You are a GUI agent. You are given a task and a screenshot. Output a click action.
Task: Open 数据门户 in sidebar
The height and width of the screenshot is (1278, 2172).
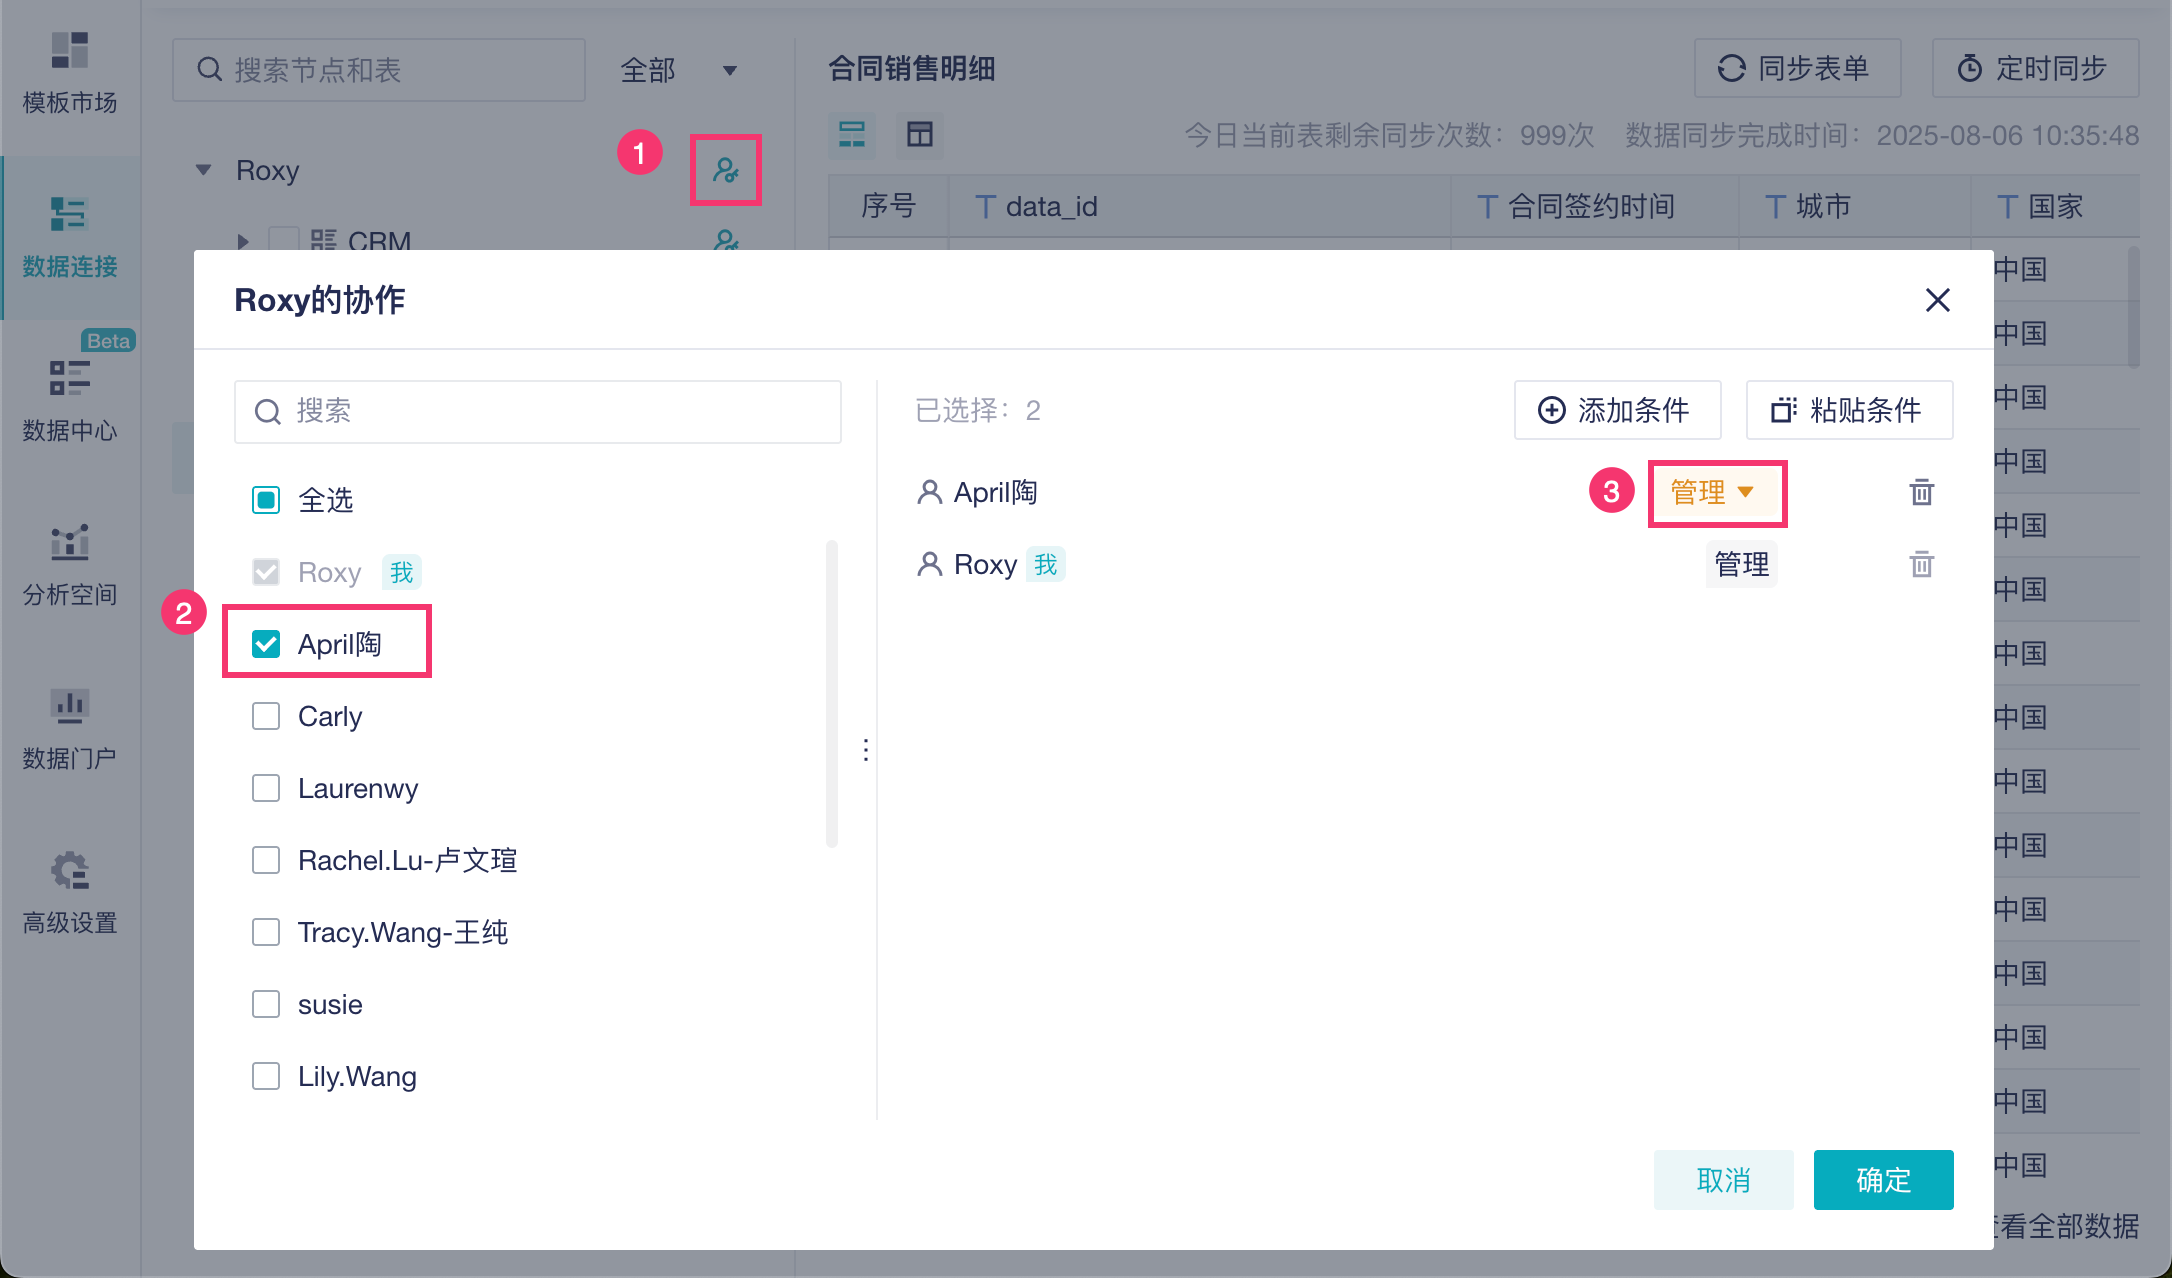[70, 728]
